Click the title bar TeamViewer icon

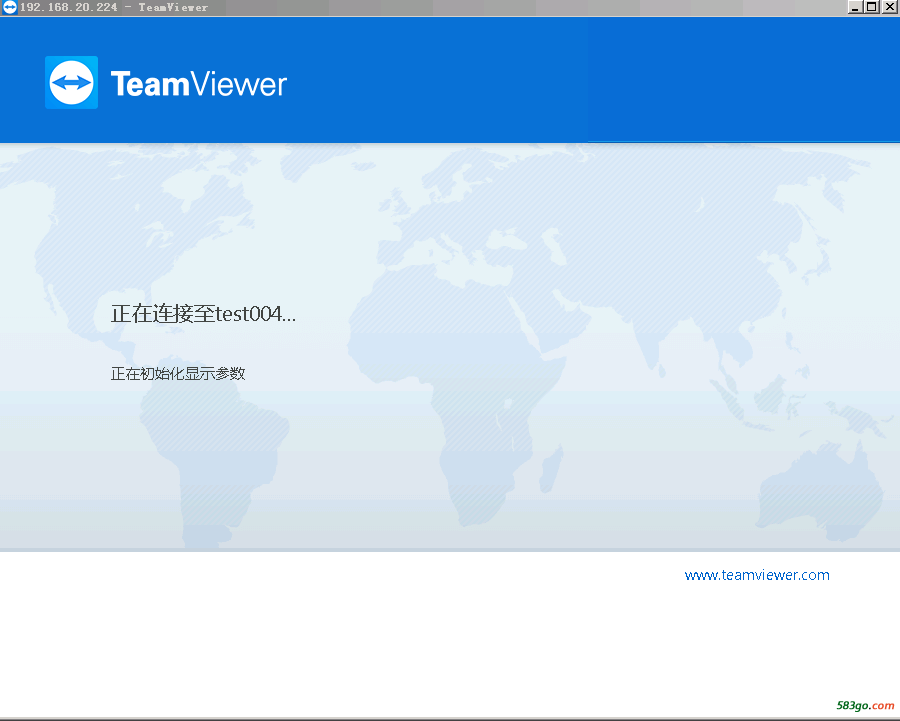[9, 7]
